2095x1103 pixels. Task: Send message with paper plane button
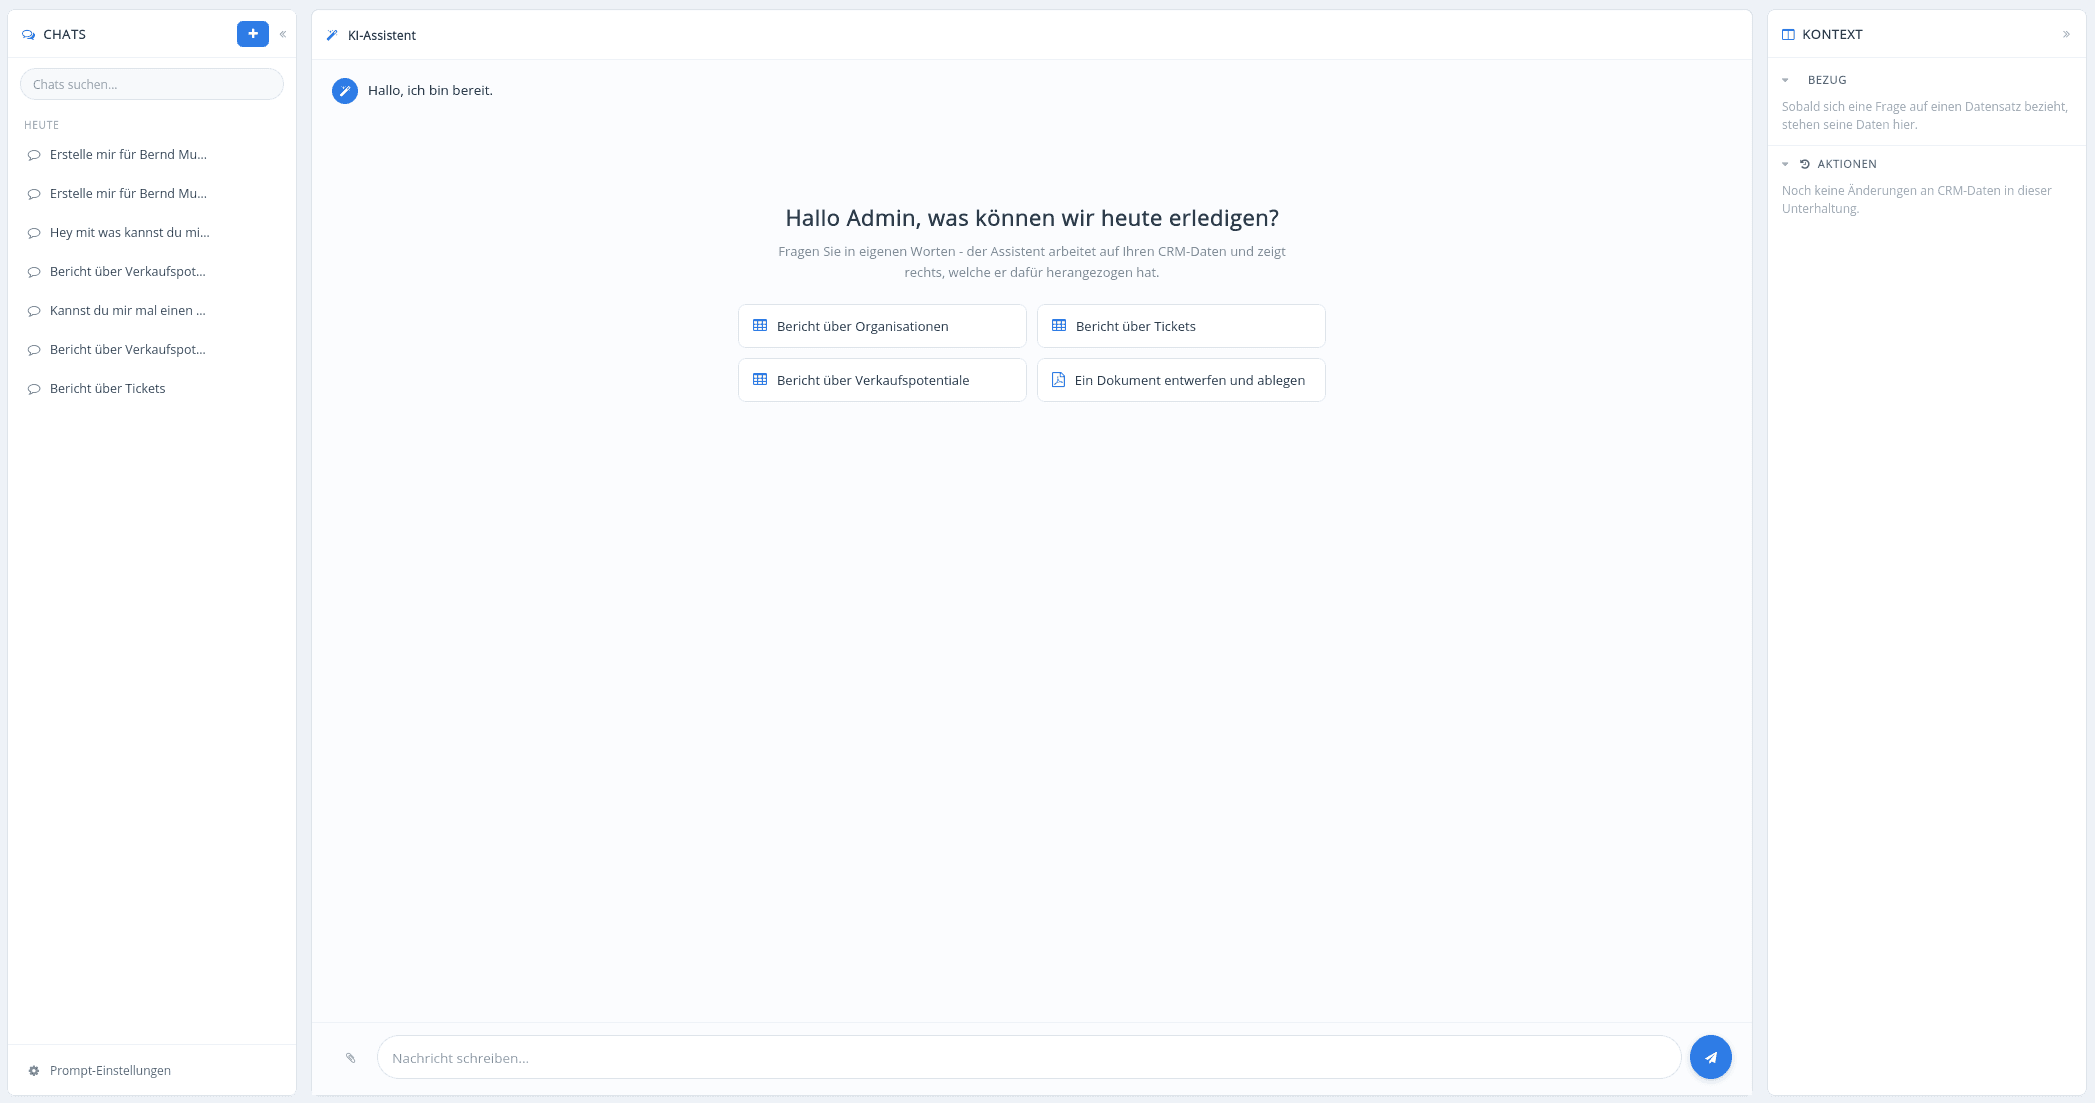(x=1711, y=1057)
